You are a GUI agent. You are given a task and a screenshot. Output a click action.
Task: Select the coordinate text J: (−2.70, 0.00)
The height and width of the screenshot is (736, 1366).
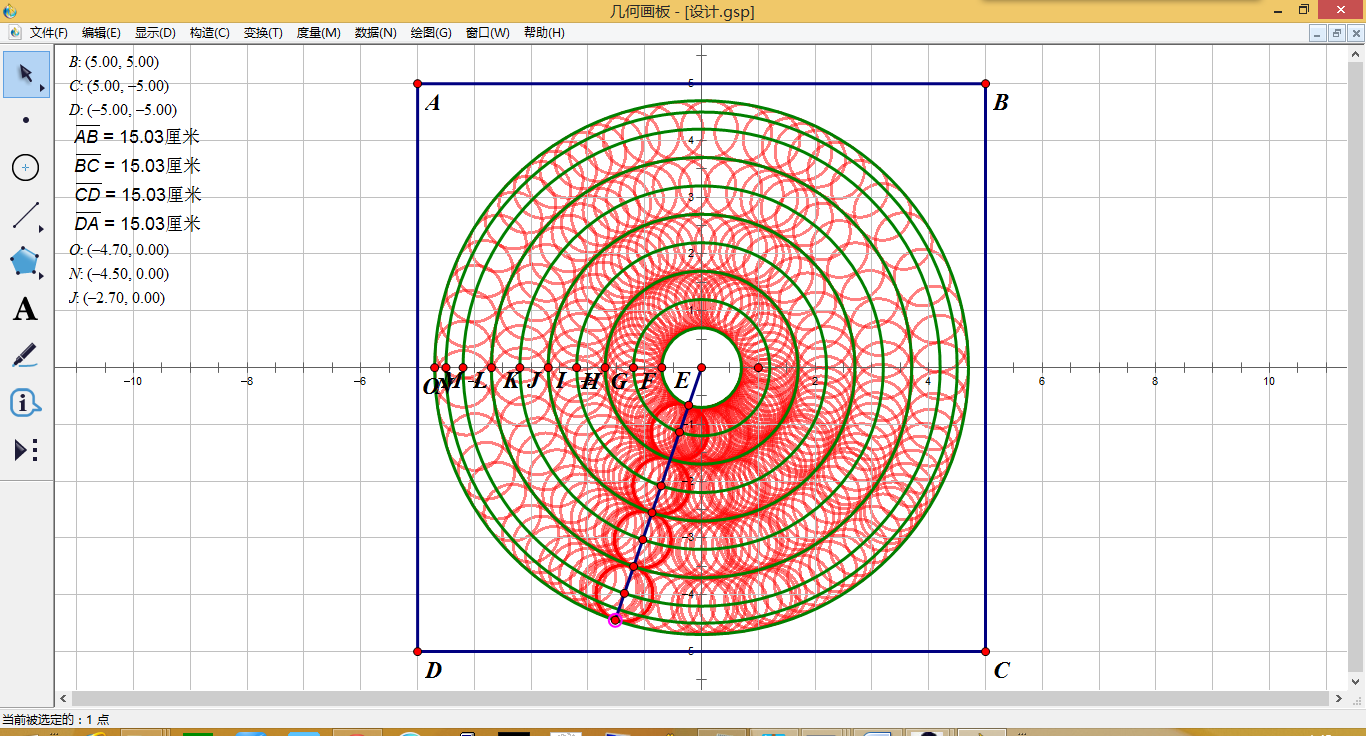point(117,298)
